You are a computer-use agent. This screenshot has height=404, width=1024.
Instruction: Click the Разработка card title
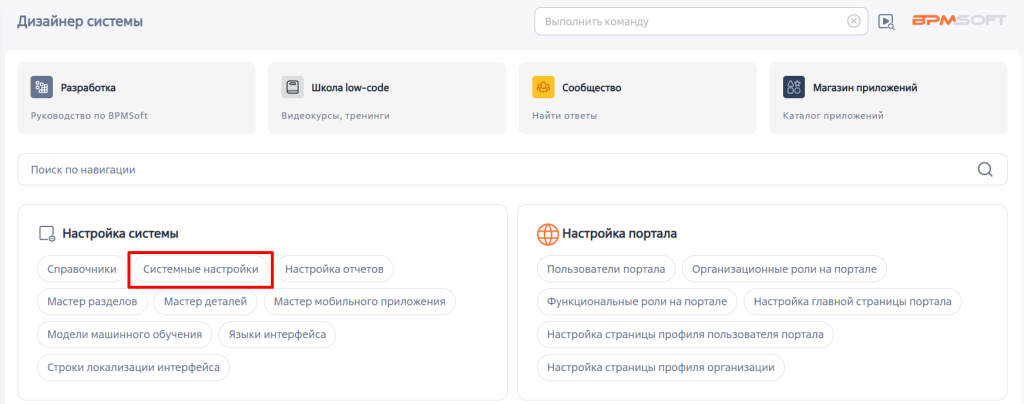pyautogui.click(x=88, y=87)
